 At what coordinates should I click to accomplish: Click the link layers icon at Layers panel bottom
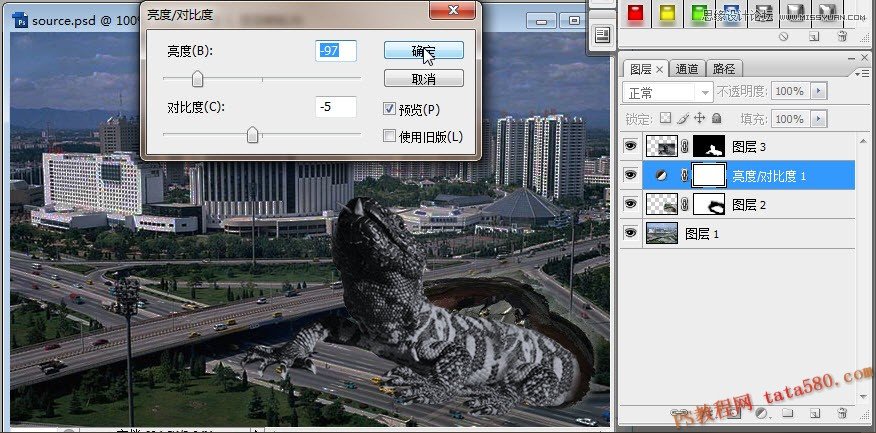click(x=680, y=413)
